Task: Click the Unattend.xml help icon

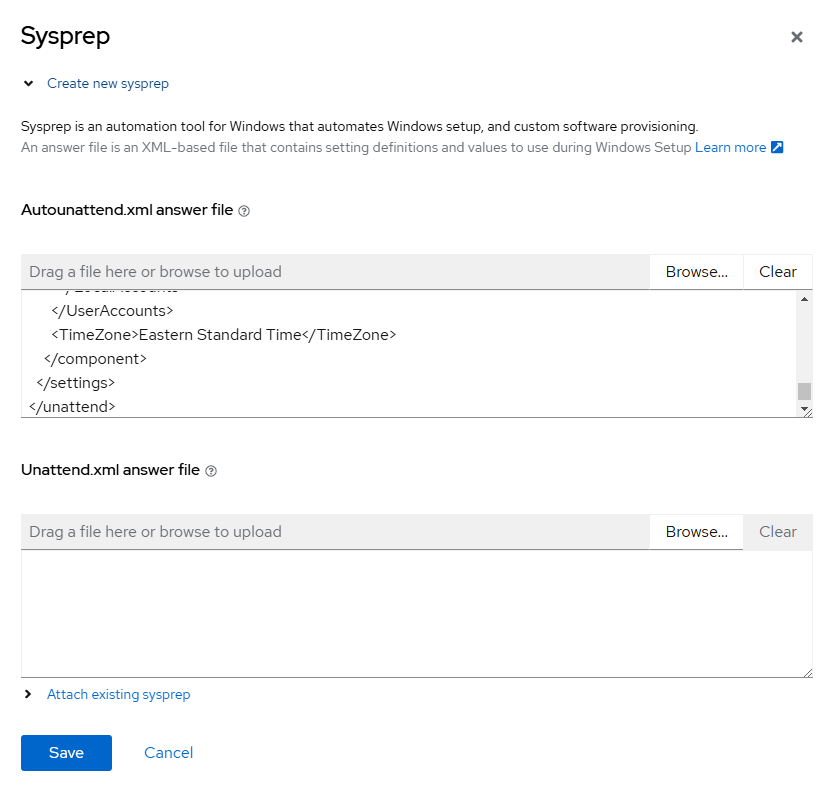Action: tap(211, 471)
